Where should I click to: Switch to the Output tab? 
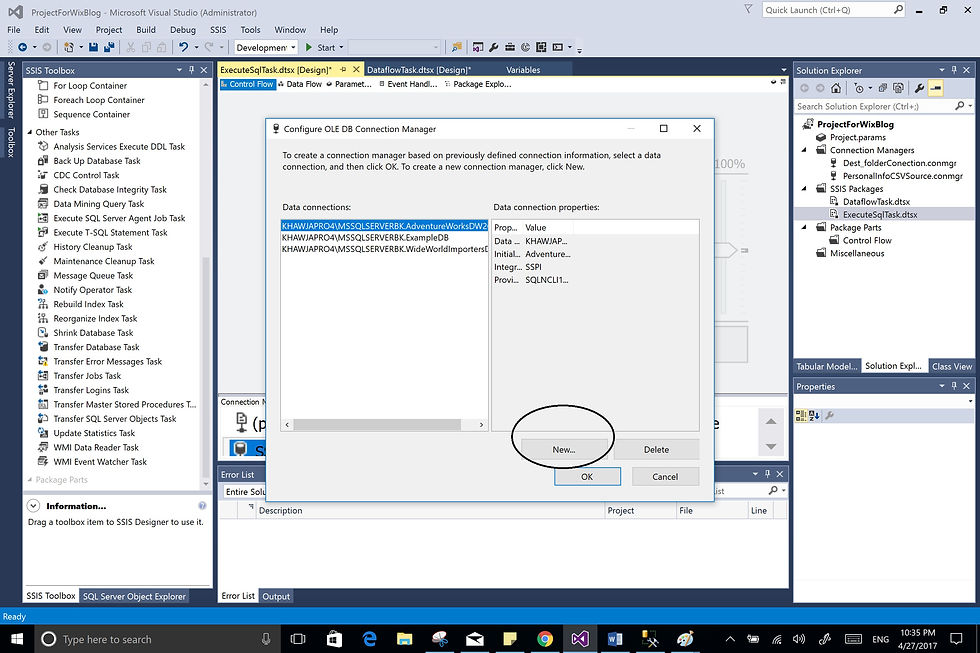click(276, 596)
